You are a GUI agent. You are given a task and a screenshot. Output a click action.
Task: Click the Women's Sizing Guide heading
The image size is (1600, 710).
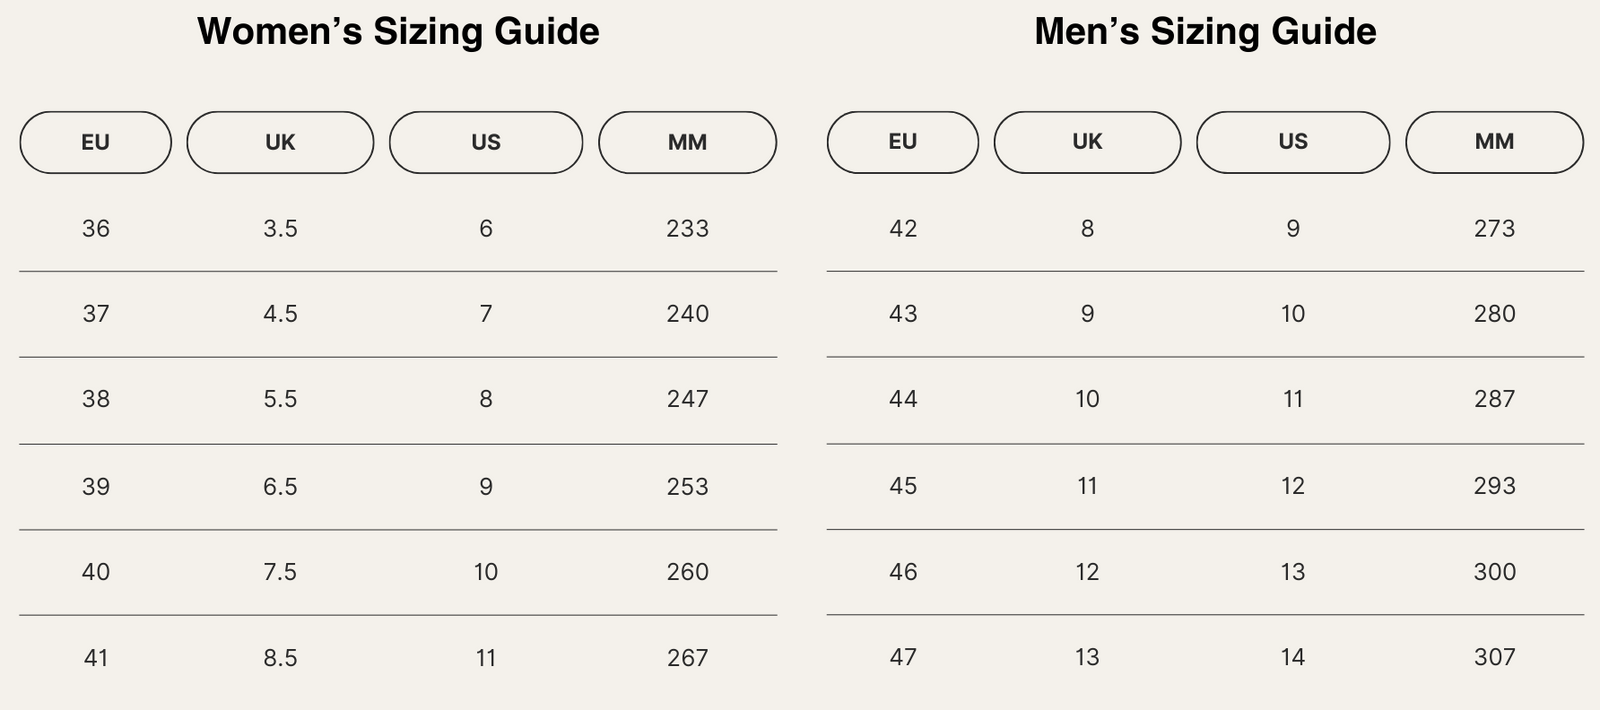point(398,31)
